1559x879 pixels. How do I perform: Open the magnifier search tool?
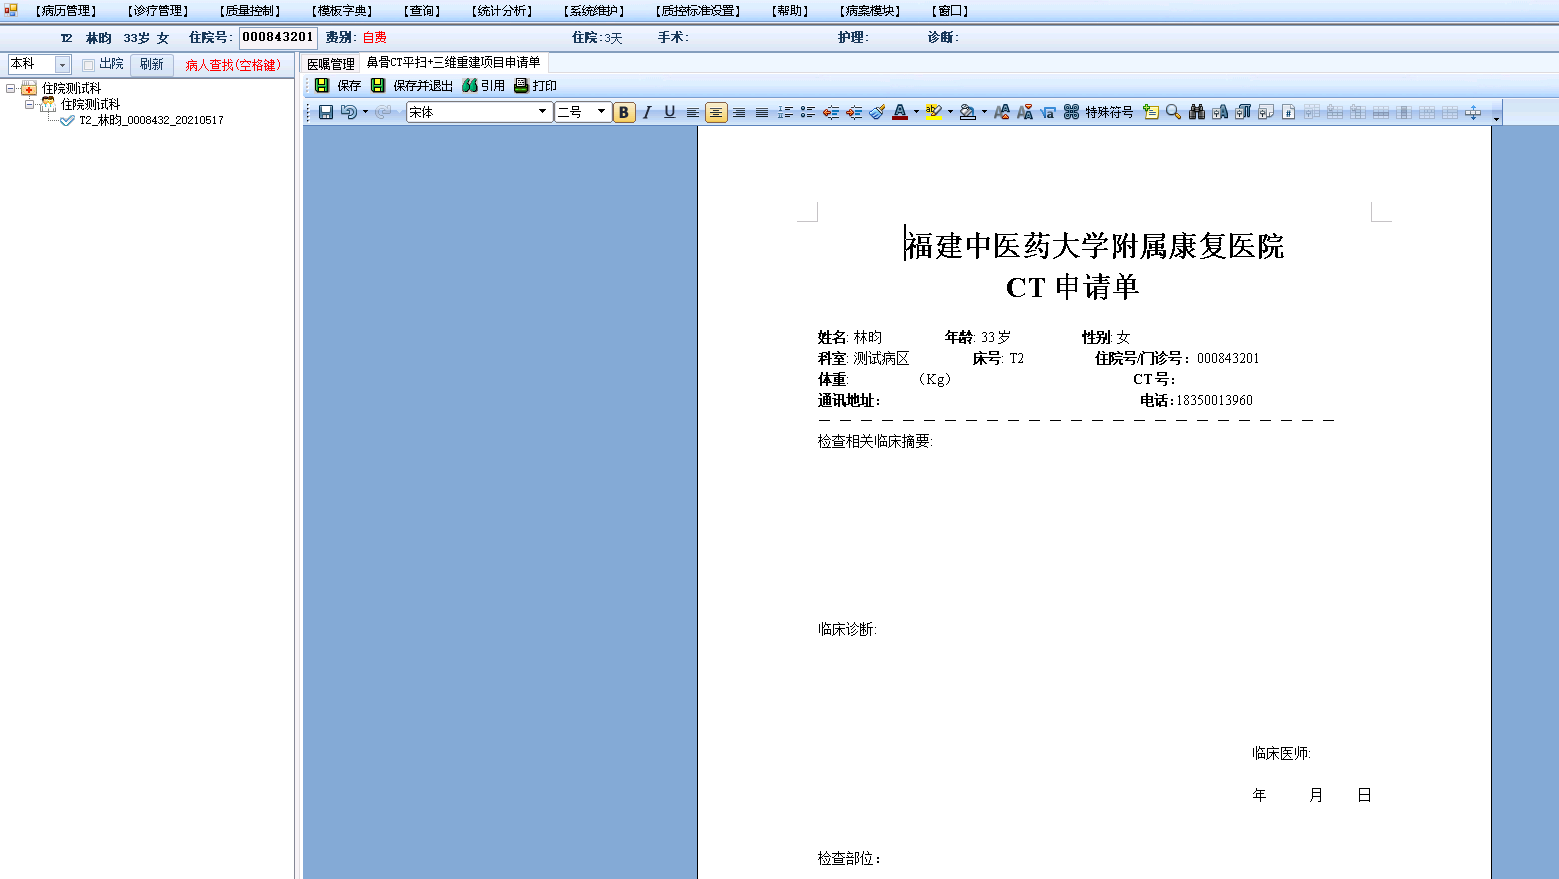[x=1174, y=112]
